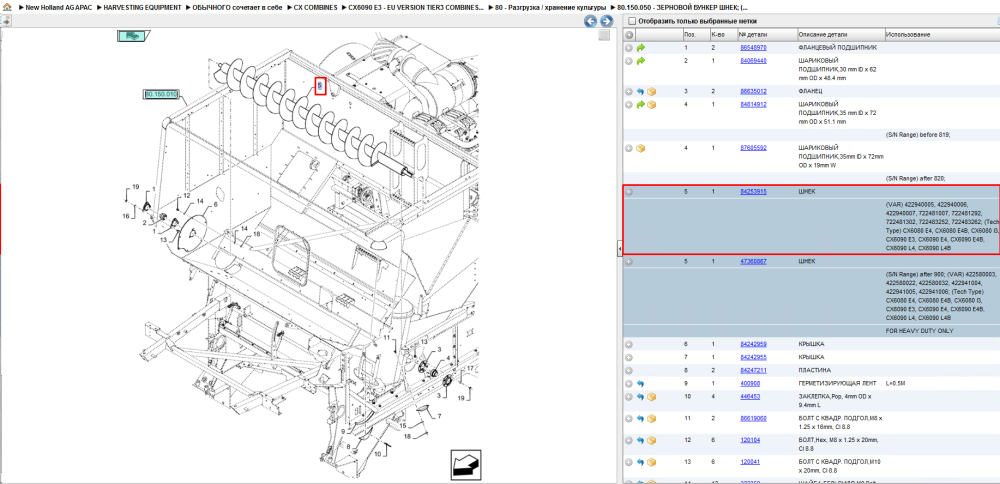
Task: Open the 'ОБЫЧНОГО сочетает в себе' breadcrumb
Action: tap(235, 7)
